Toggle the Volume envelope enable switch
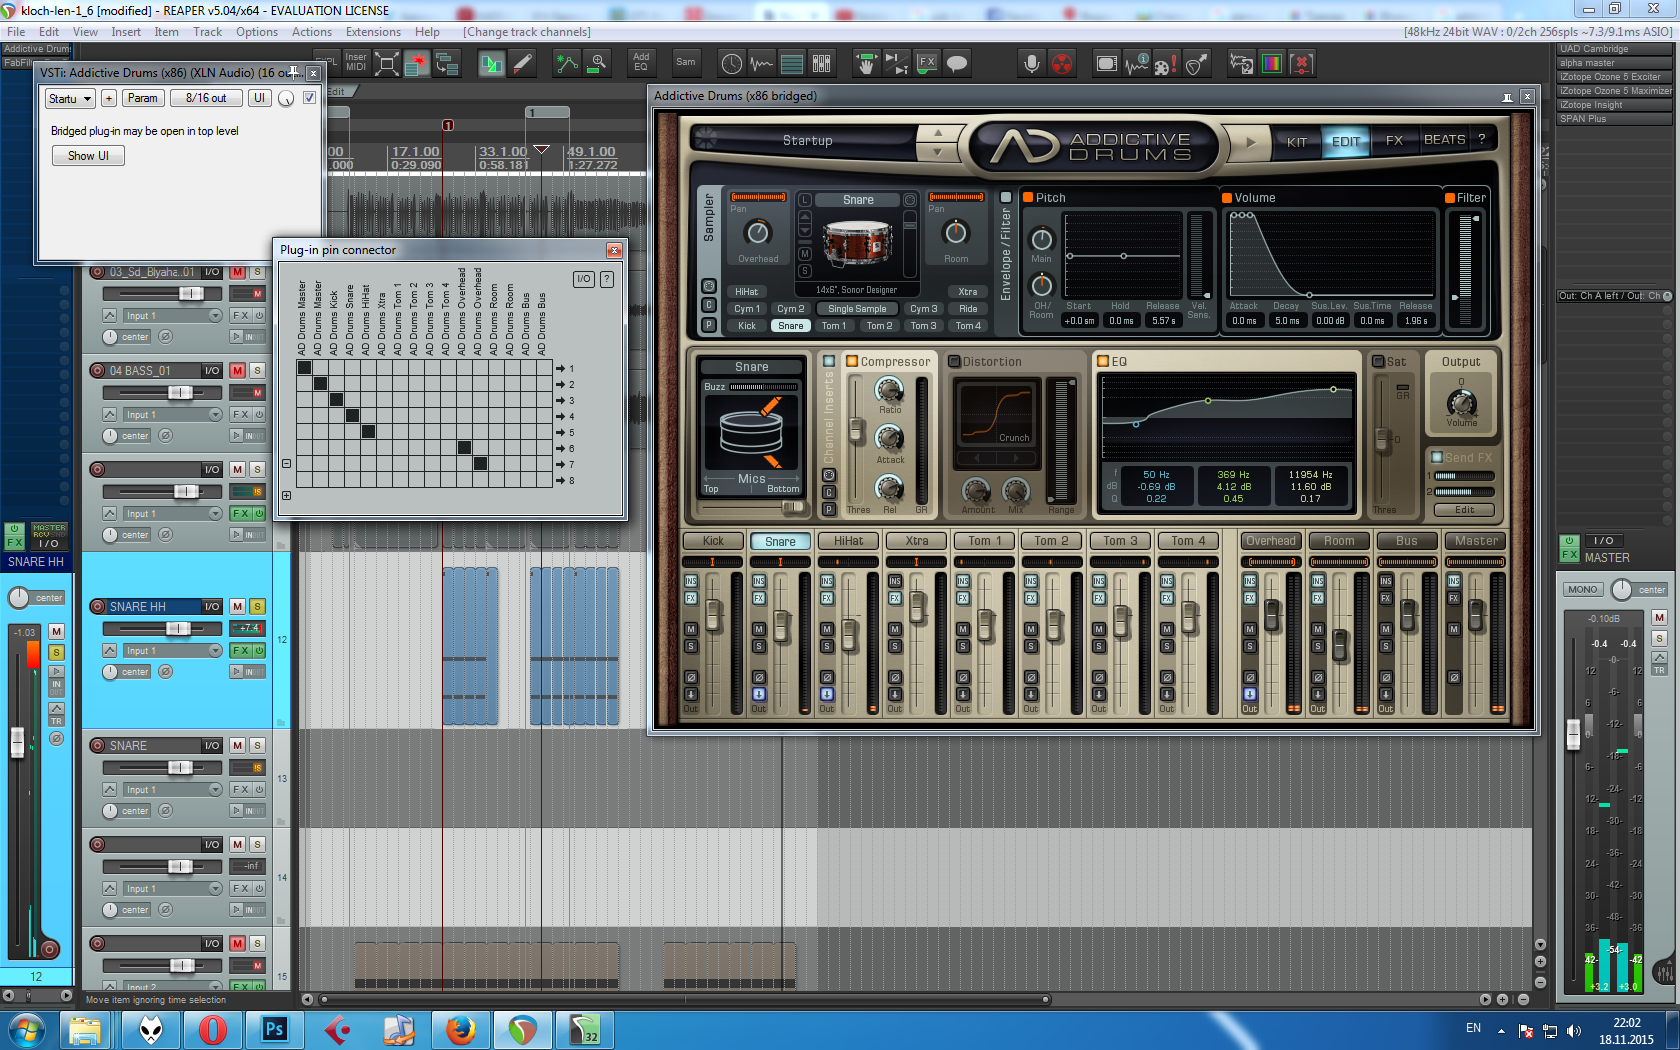 [1227, 197]
